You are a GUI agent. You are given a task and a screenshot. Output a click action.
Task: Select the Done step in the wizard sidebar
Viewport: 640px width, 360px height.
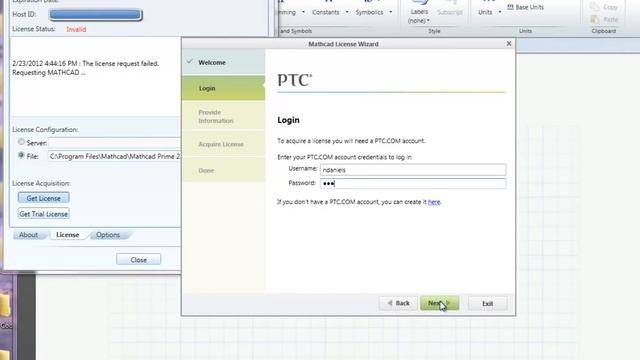tap(223, 171)
